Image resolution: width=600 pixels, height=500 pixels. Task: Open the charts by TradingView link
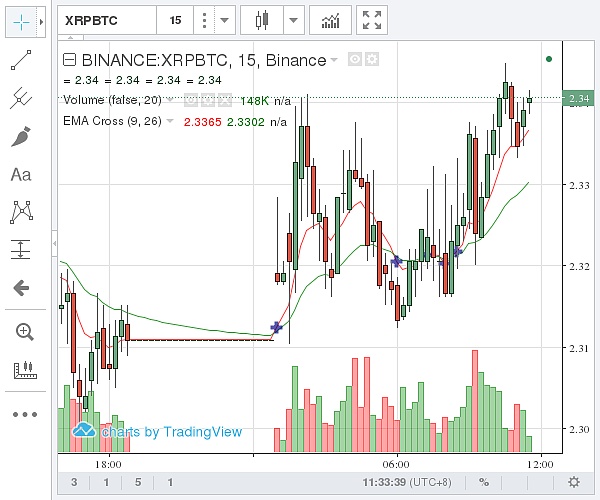158,432
